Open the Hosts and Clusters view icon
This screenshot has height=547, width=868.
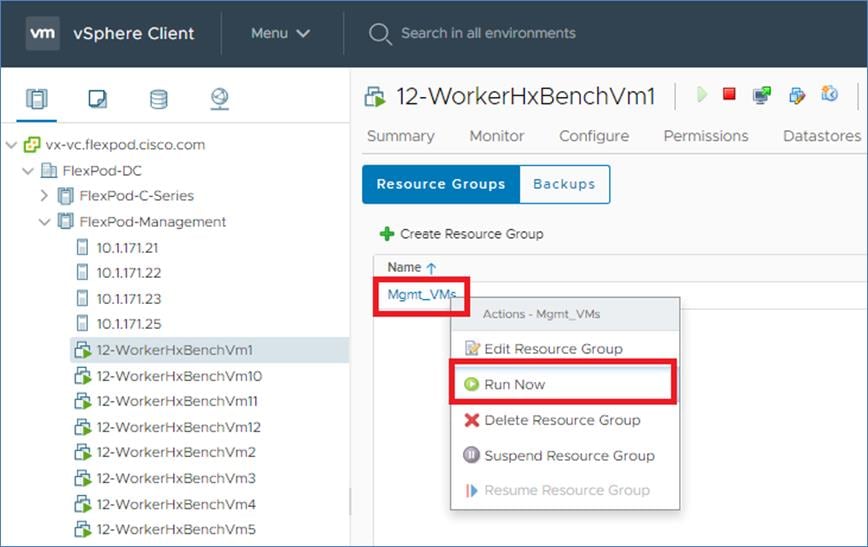click(37, 99)
